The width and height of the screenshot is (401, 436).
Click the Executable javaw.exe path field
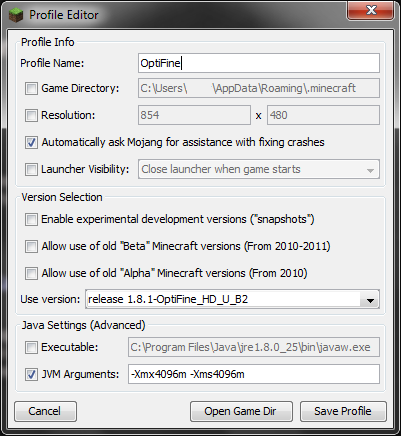click(x=254, y=347)
